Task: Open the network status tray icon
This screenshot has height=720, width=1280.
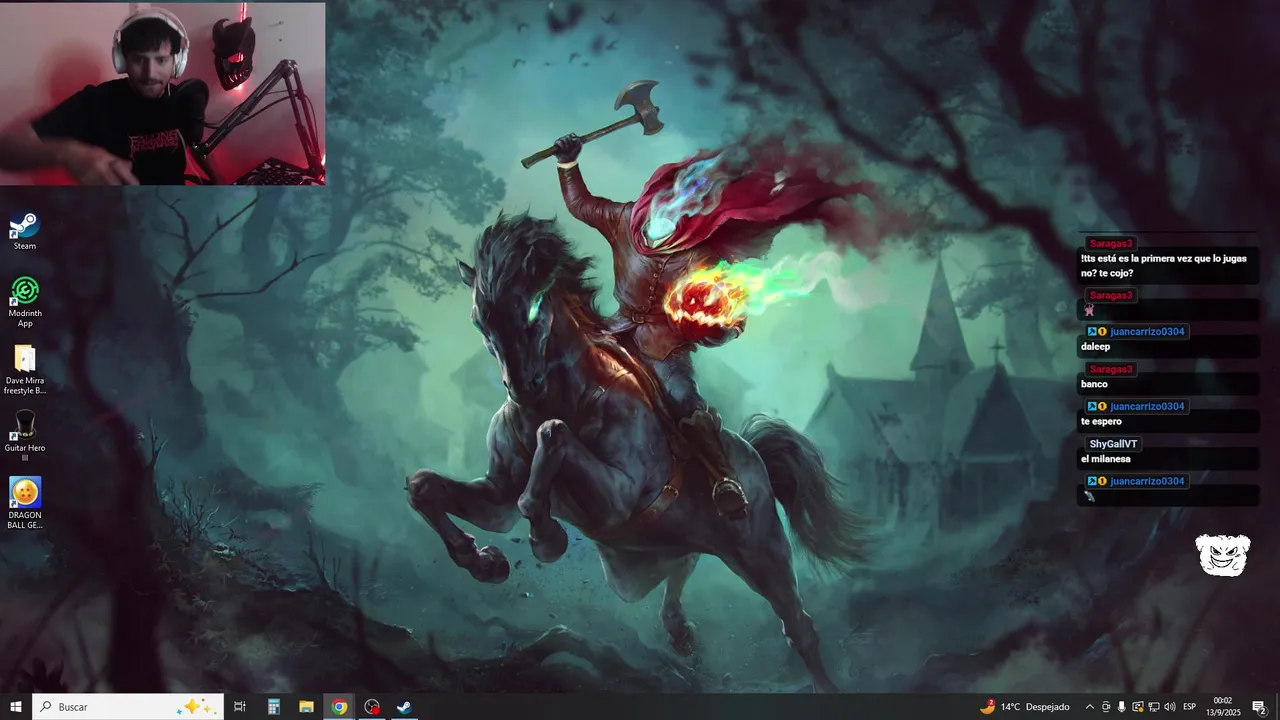Action: click(1154, 707)
